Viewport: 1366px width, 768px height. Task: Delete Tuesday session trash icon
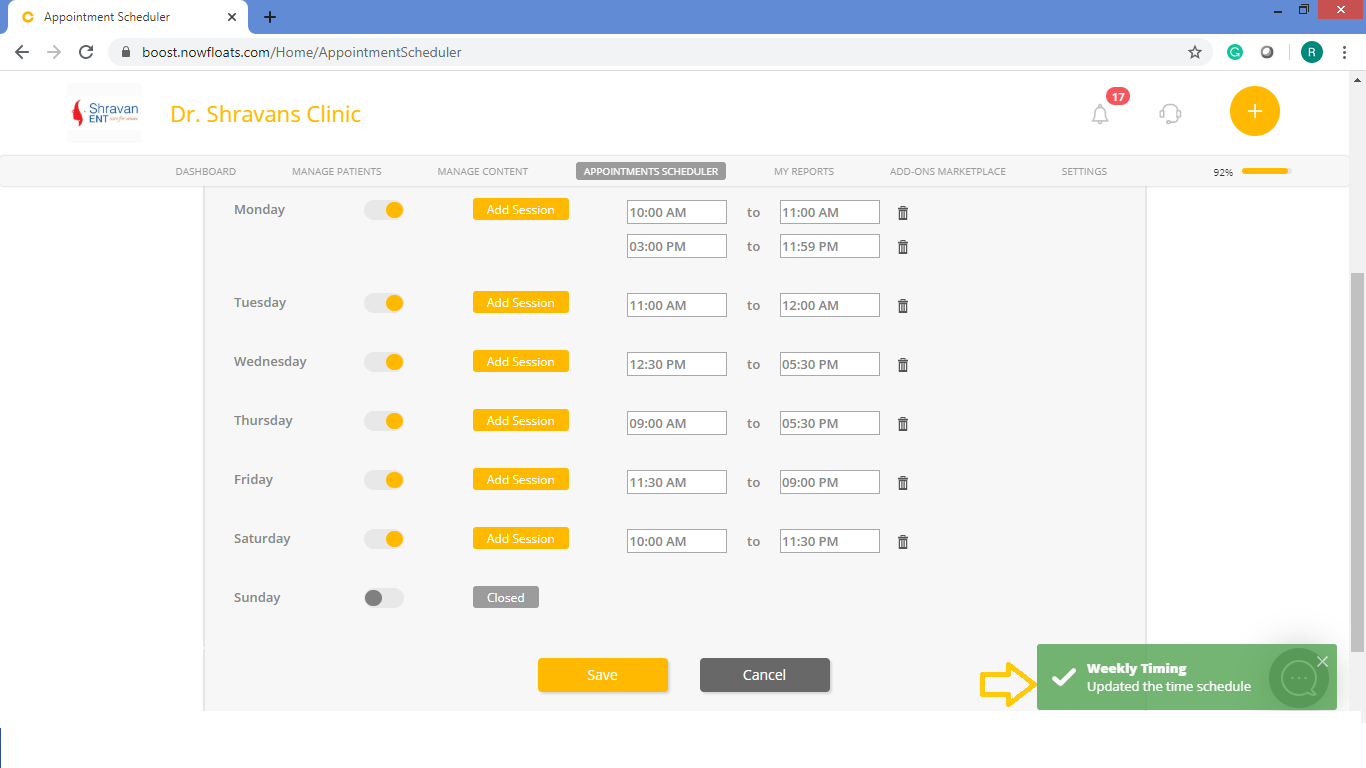(903, 306)
